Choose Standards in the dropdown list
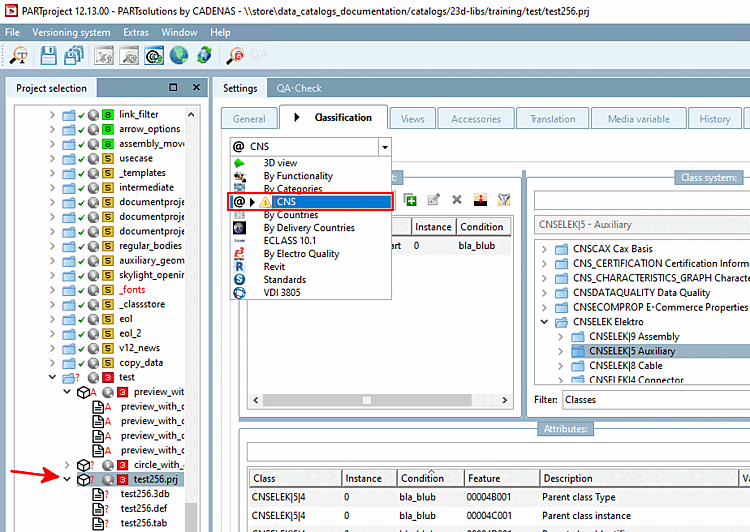This screenshot has height=532, width=750. click(x=285, y=279)
